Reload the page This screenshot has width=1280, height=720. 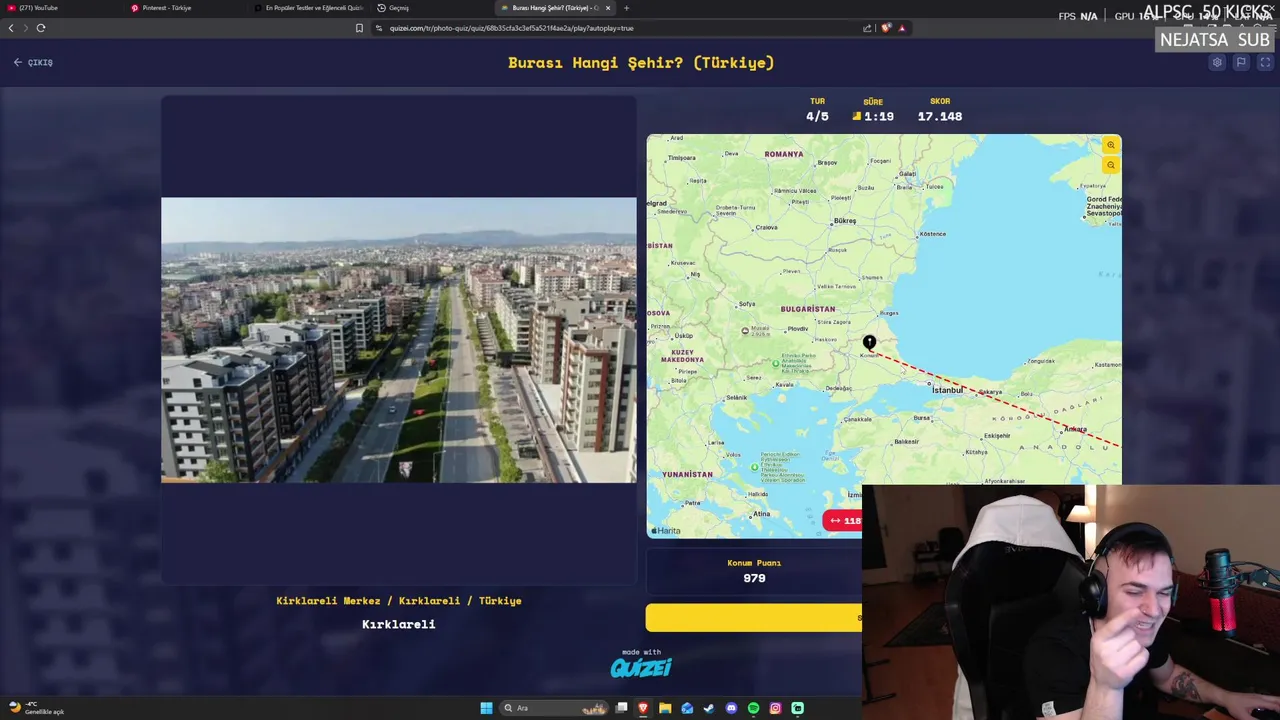41,28
